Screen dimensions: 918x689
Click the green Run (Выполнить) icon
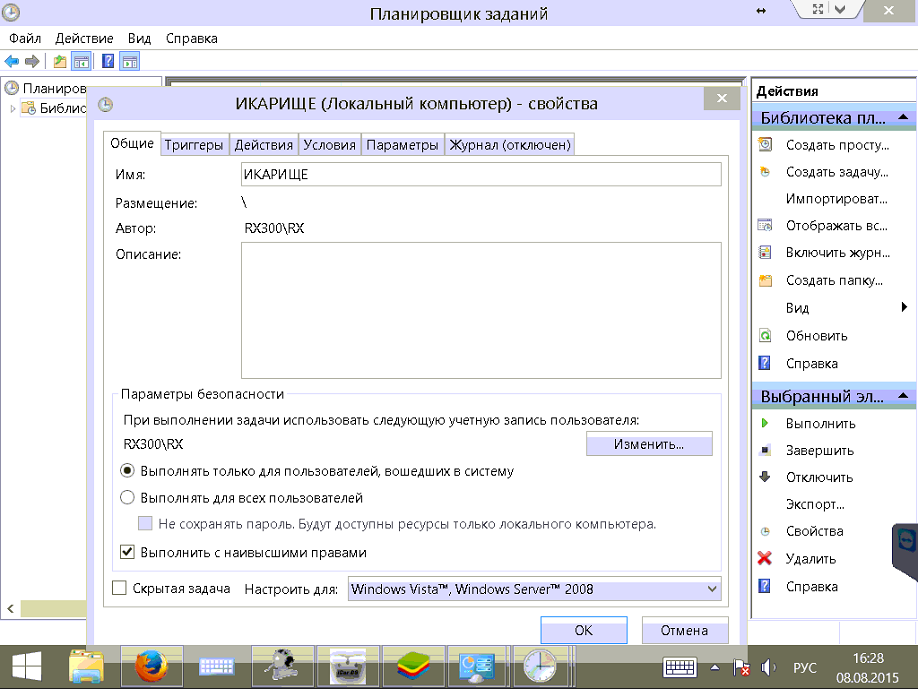[765, 423]
